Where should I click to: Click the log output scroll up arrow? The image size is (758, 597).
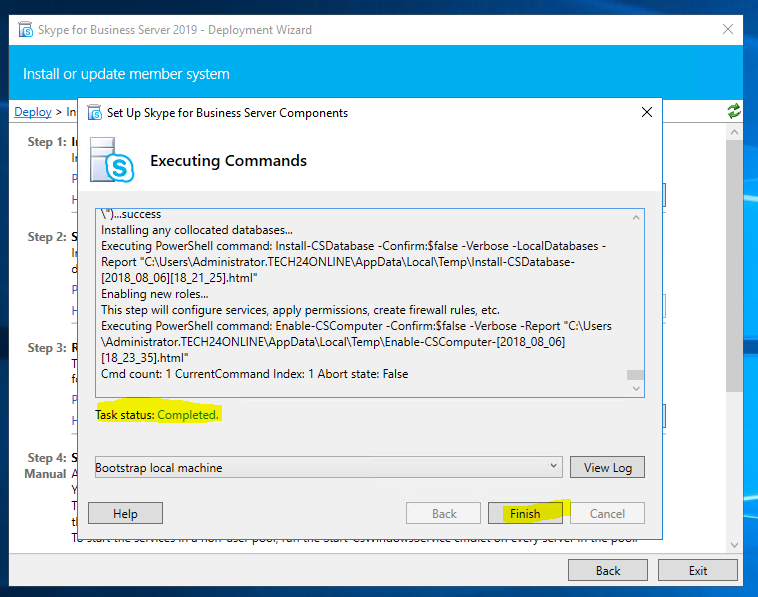pyautogui.click(x=636, y=218)
